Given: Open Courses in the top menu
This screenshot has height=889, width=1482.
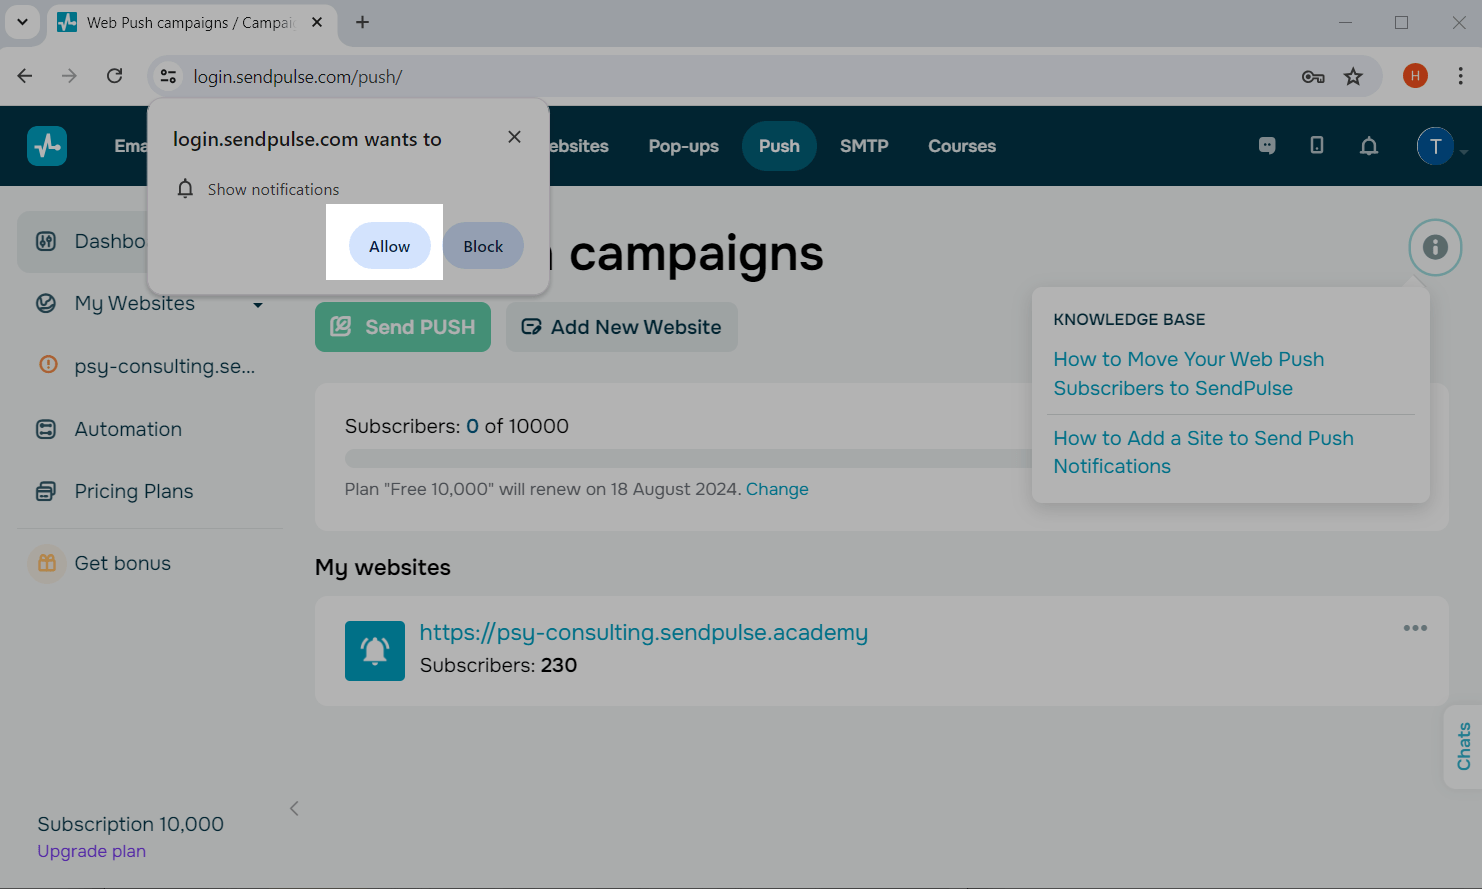Looking at the screenshot, I should coord(962,146).
